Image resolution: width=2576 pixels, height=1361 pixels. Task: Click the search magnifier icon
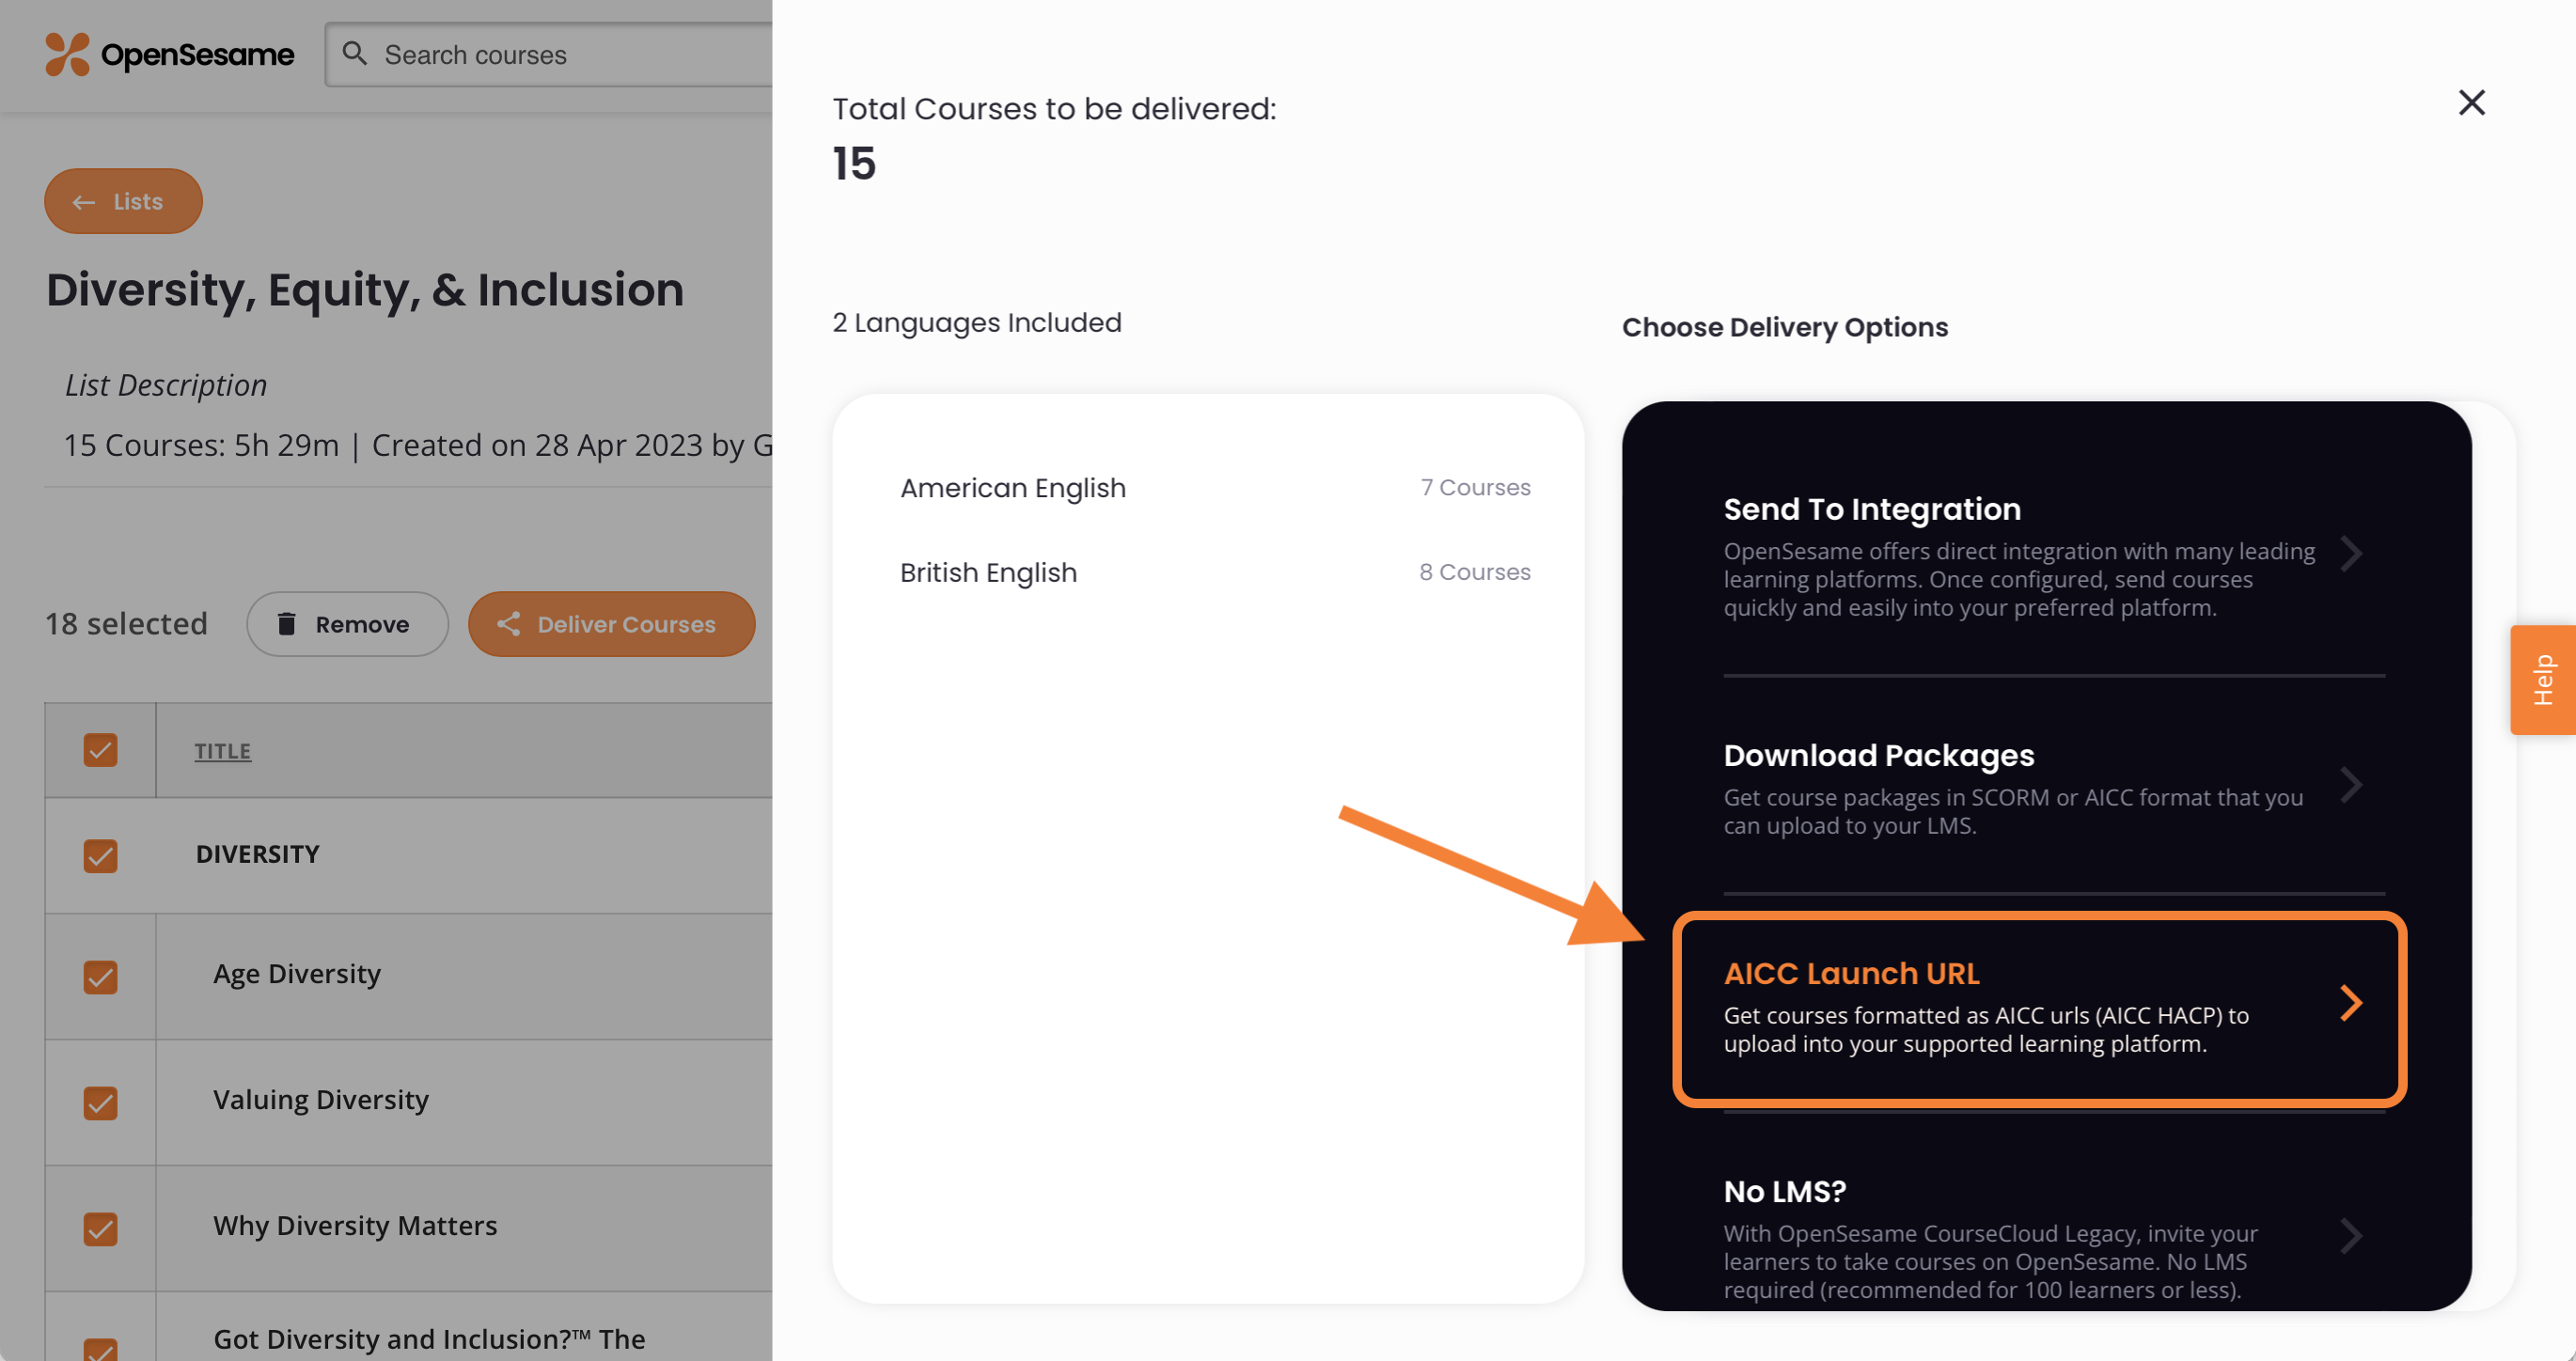tap(354, 53)
